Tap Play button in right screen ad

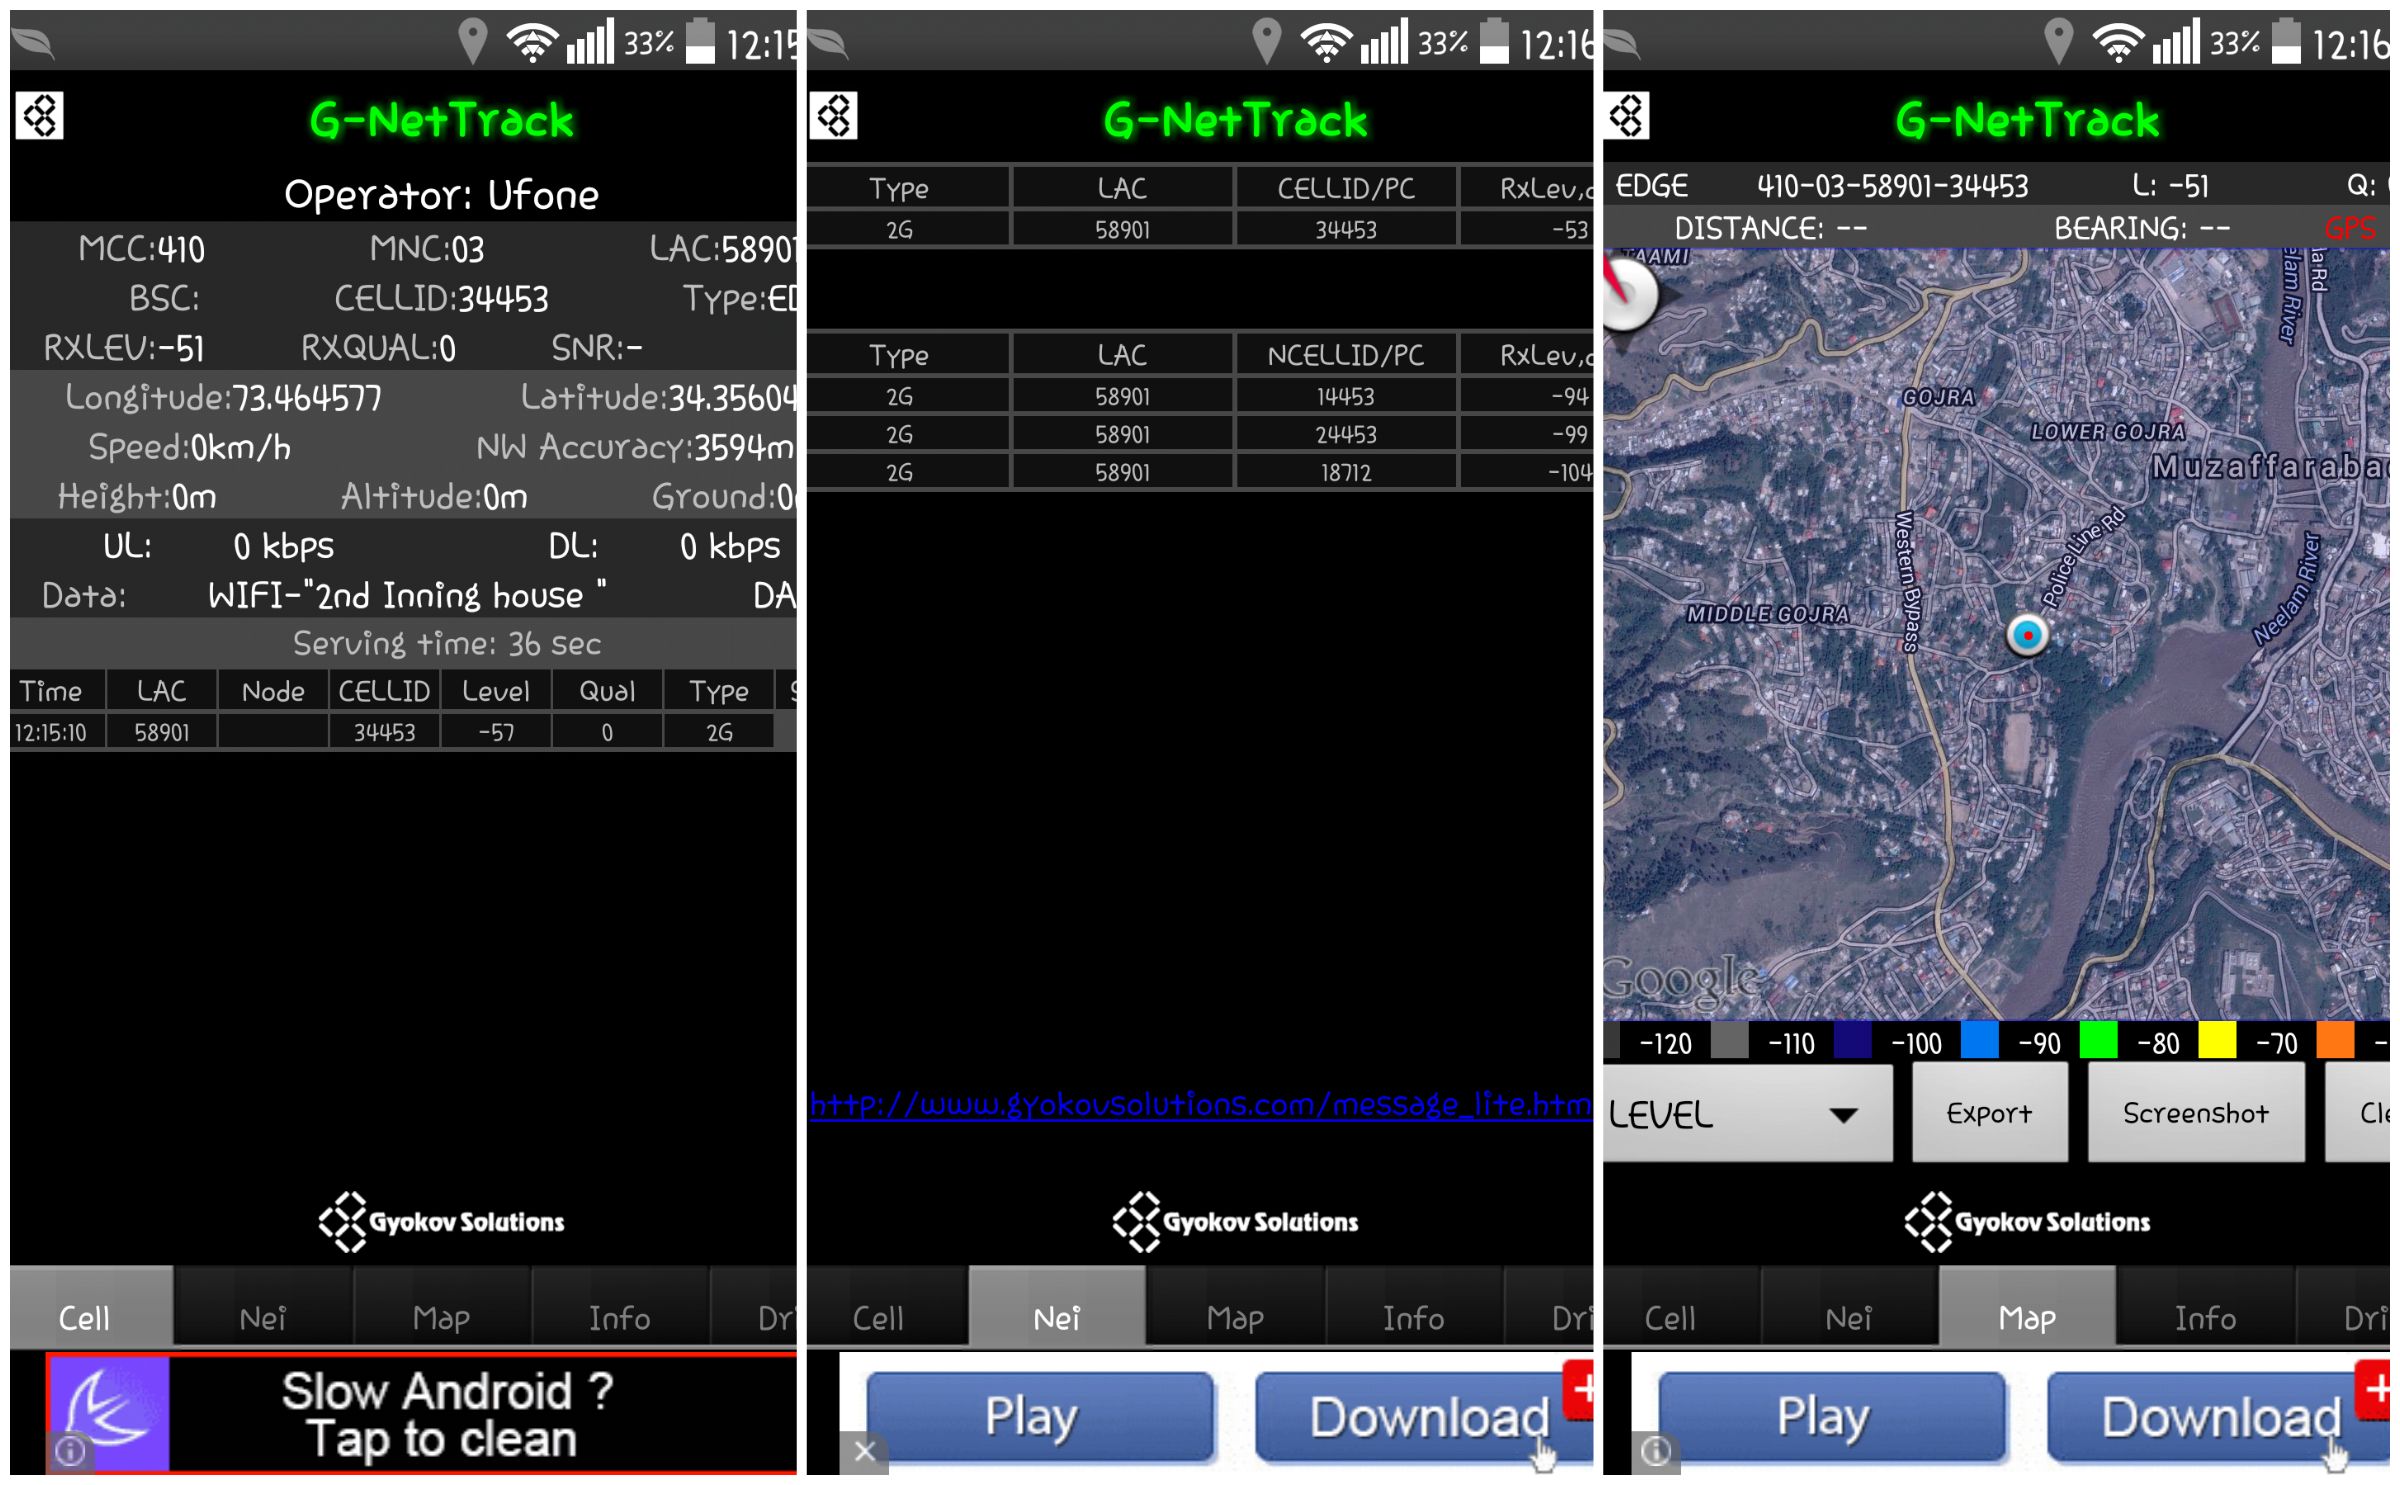[1834, 1419]
